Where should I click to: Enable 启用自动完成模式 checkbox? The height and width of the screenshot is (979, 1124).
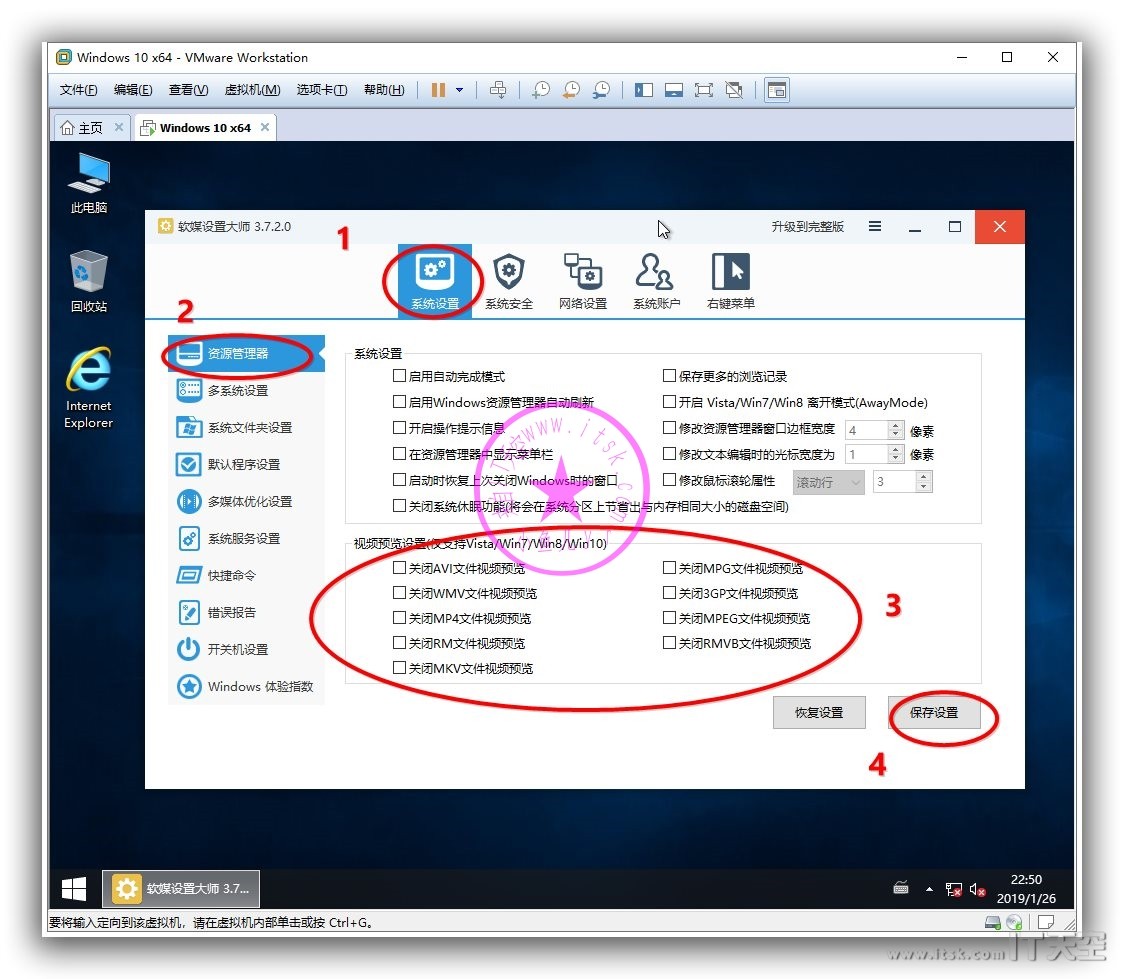pyautogui.click(x=399, y=376)
